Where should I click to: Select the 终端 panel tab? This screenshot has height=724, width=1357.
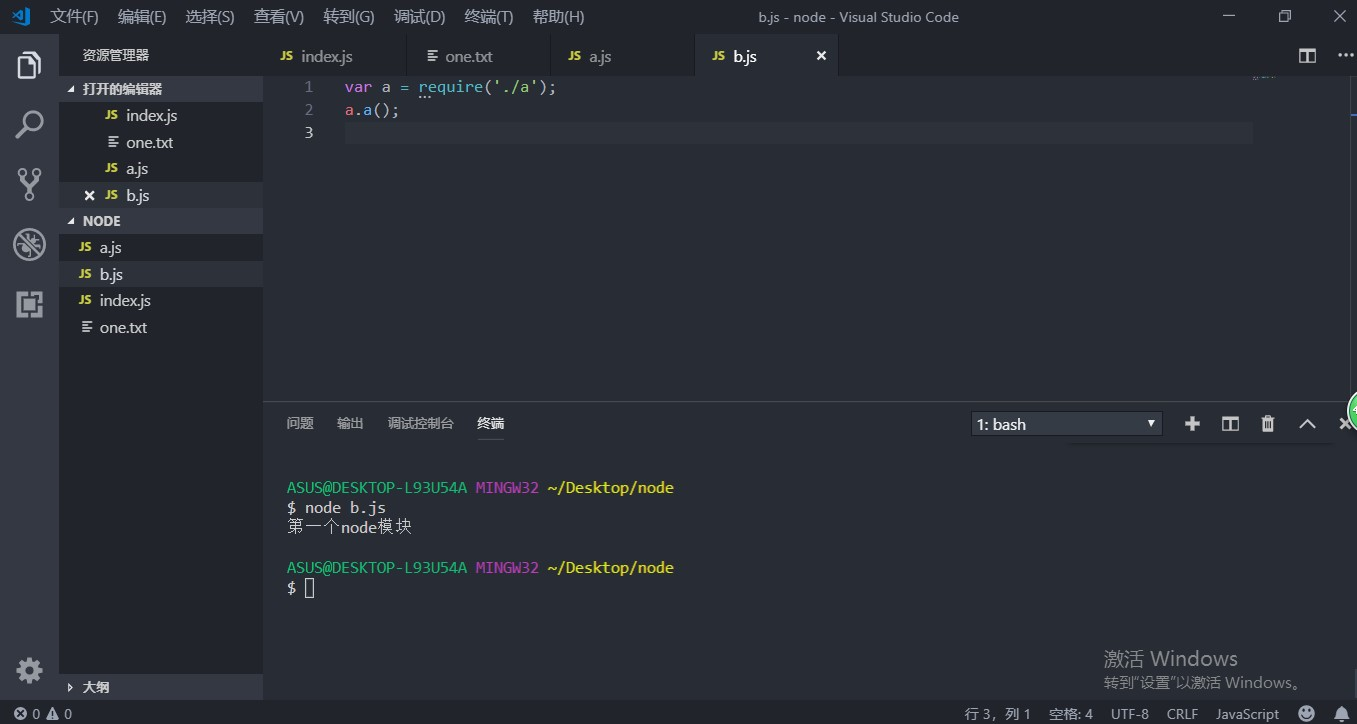pos(491,423)
